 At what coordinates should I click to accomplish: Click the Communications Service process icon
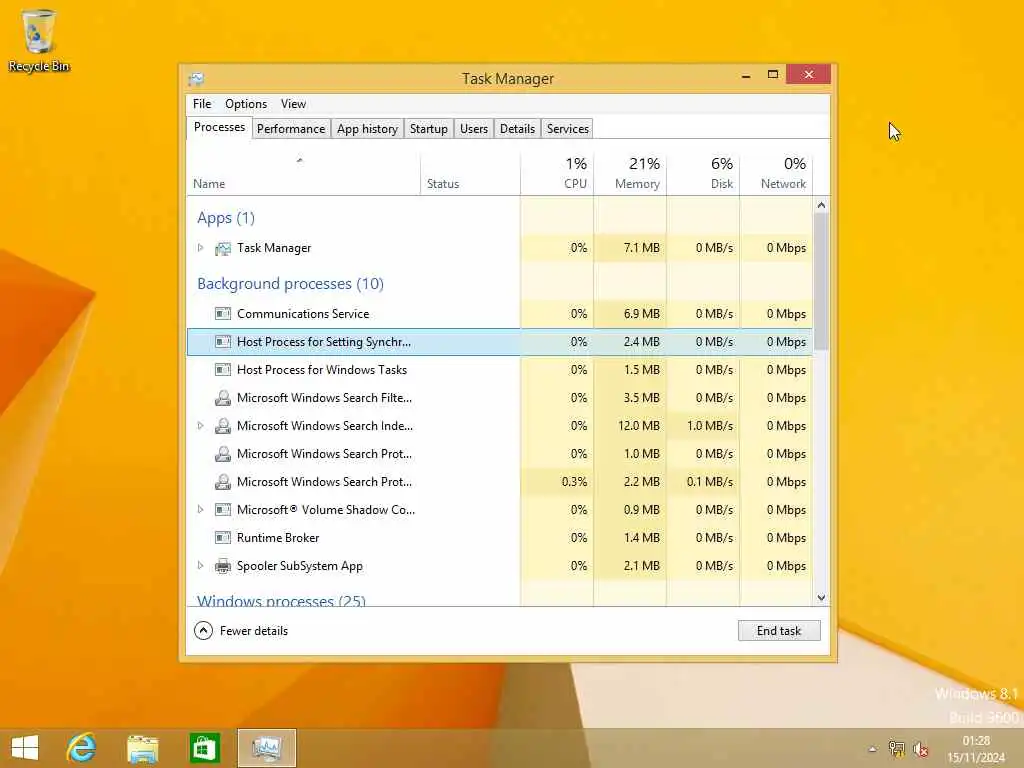pyautogui.click(x=223, y=313)
